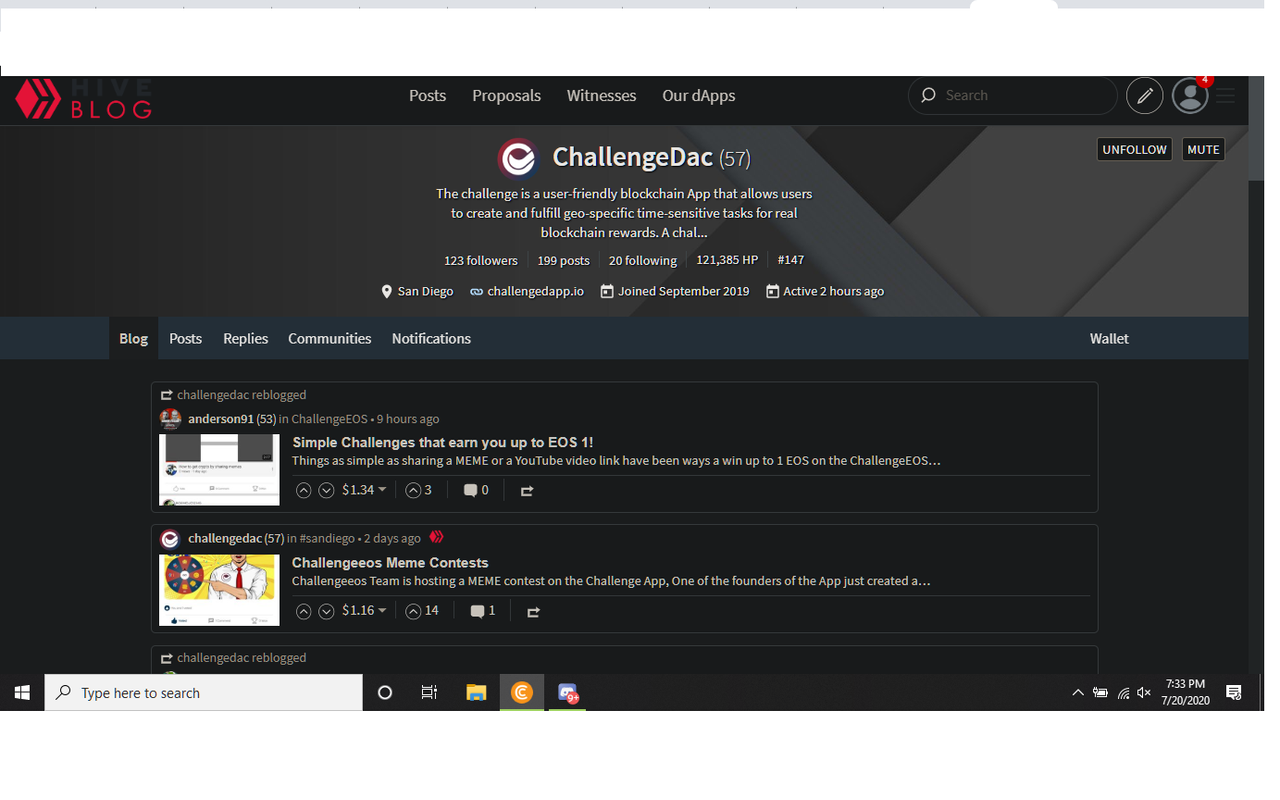Show hidden system tray icons
The image size is (1280, 800).
(1078, 692)
